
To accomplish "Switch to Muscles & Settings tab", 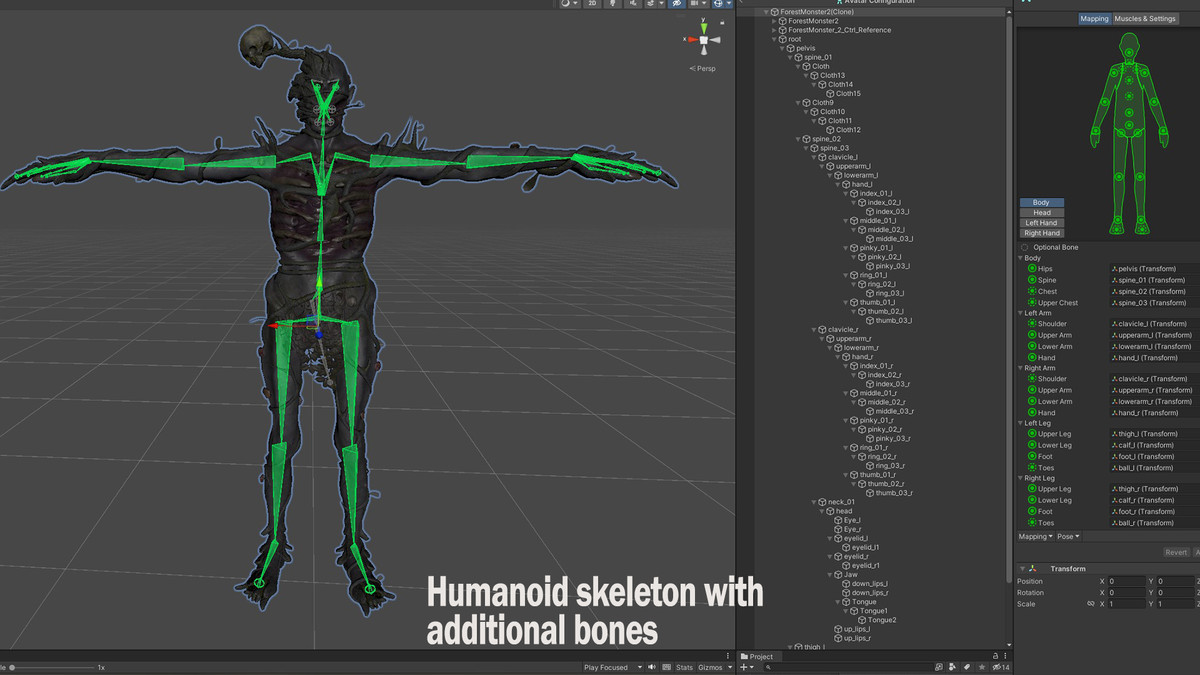I will [1145, 18].
